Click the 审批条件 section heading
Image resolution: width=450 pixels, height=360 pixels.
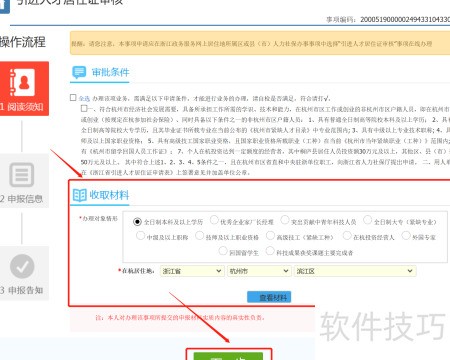pyautogui.click(x=110, y=72)
